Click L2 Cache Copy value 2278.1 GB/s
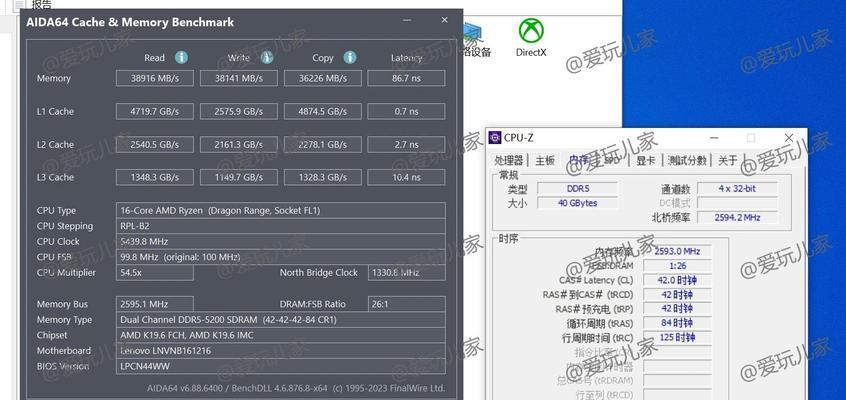 [x=323, y=145]
